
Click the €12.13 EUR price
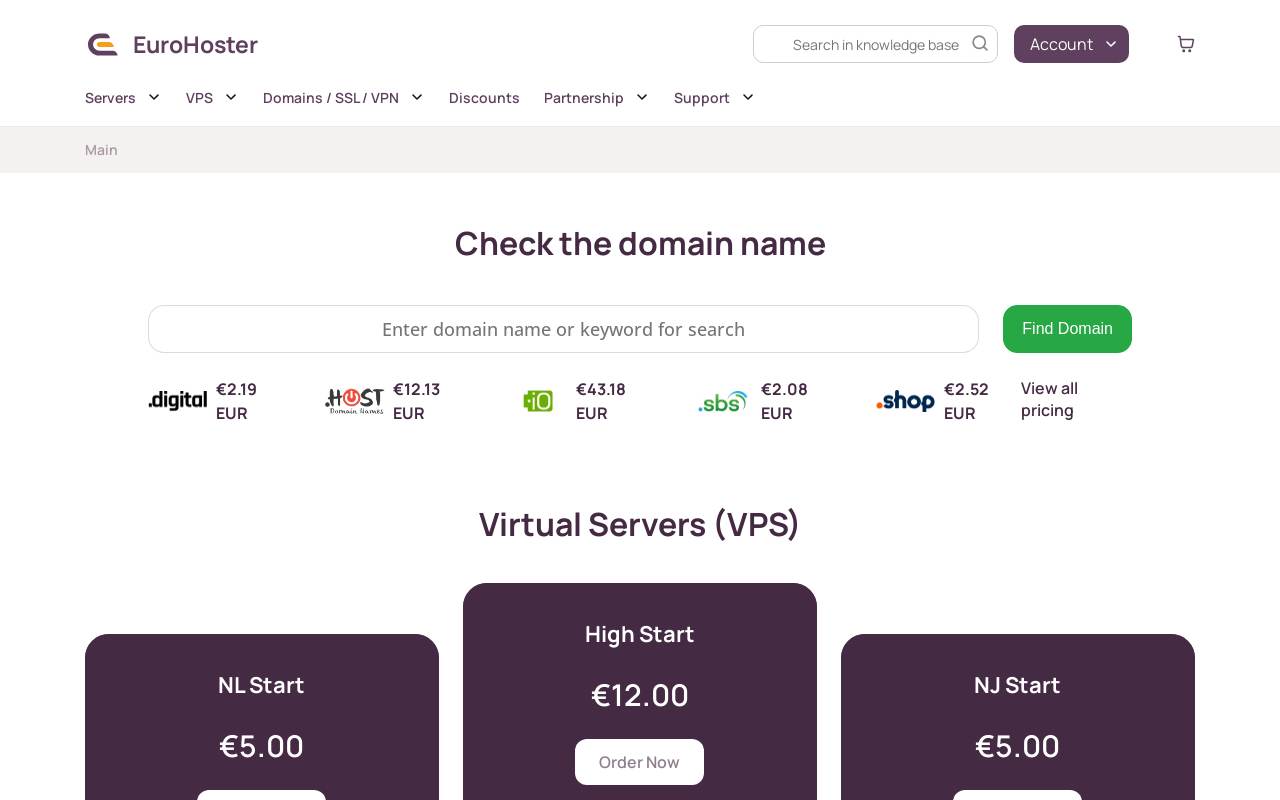[417, 401]
